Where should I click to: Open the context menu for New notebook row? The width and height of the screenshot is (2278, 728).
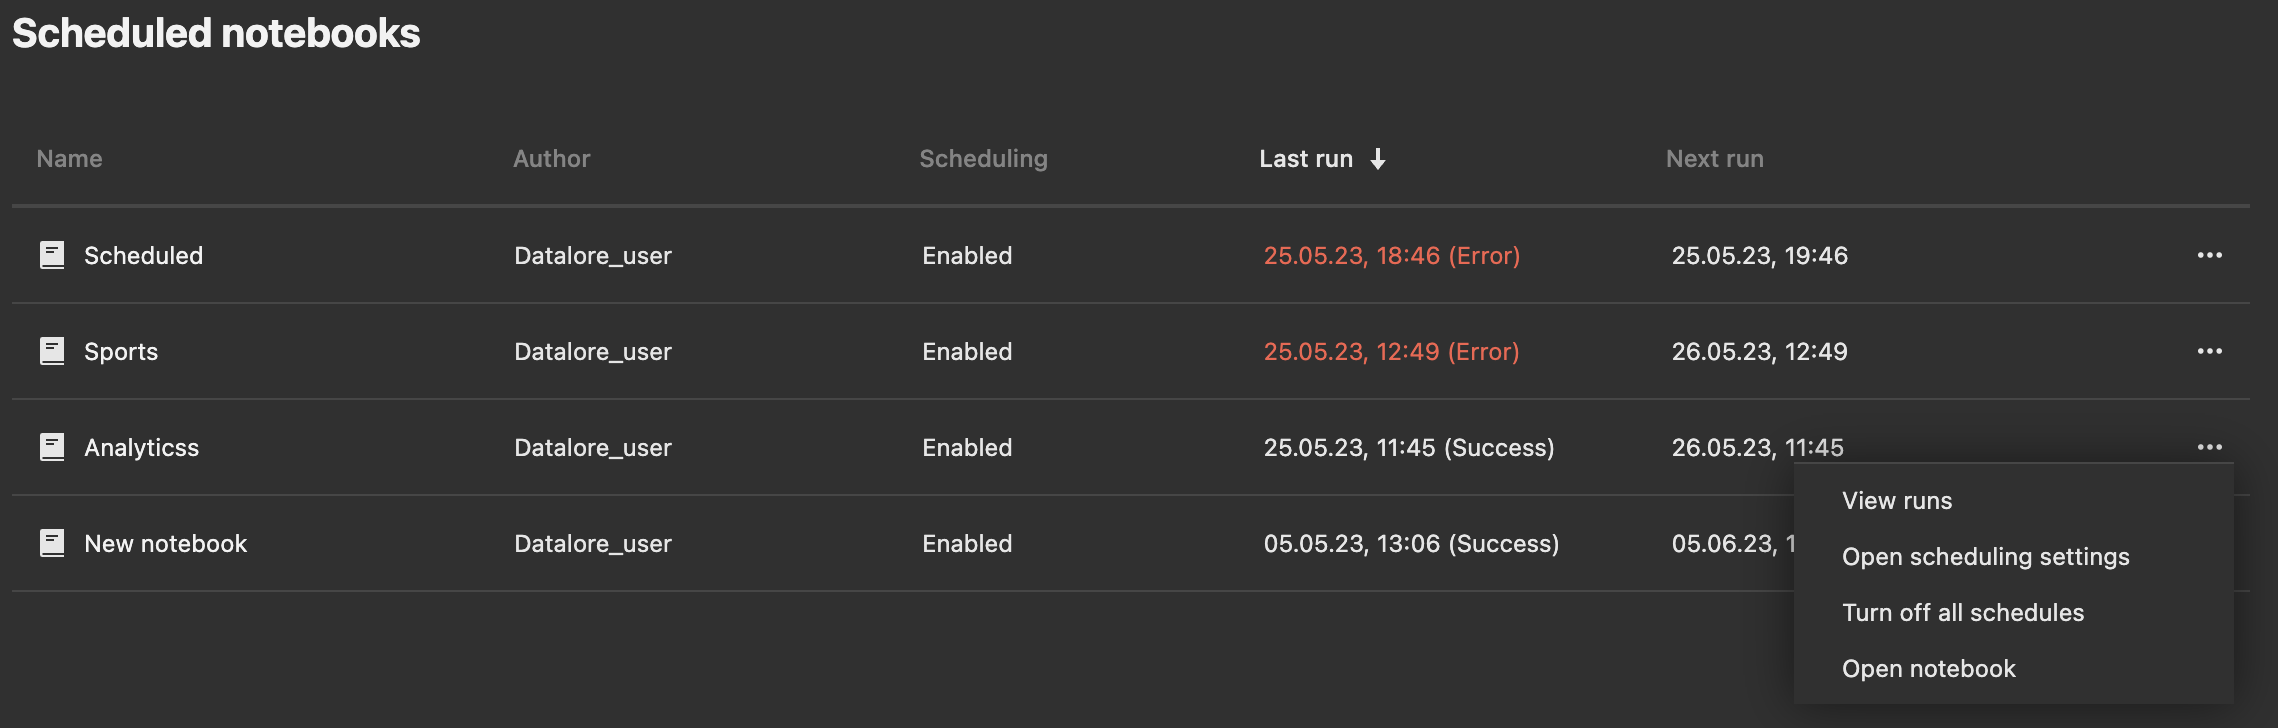[2210, 542]
